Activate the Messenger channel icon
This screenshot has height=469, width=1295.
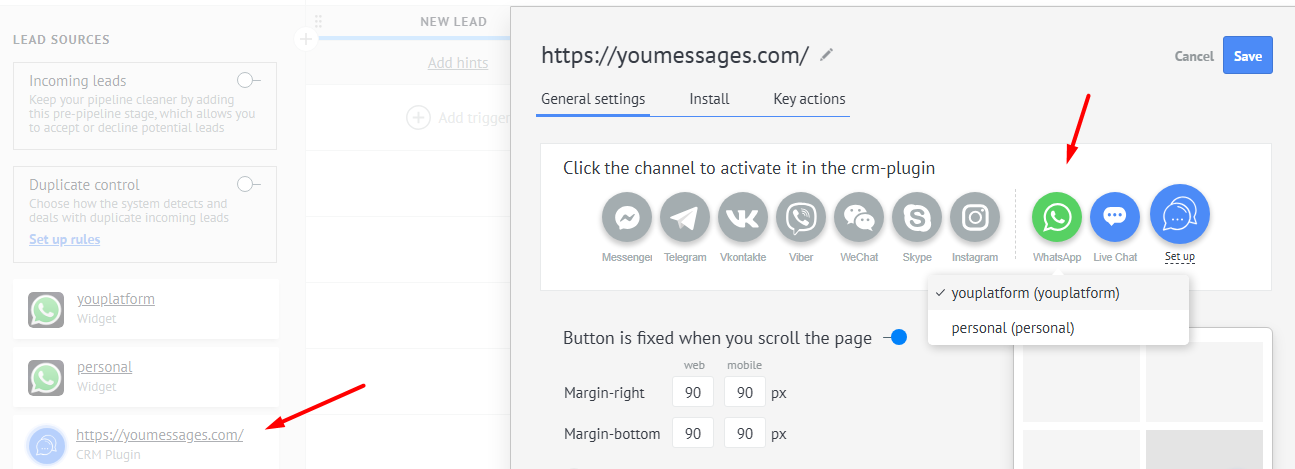point(627,218)
